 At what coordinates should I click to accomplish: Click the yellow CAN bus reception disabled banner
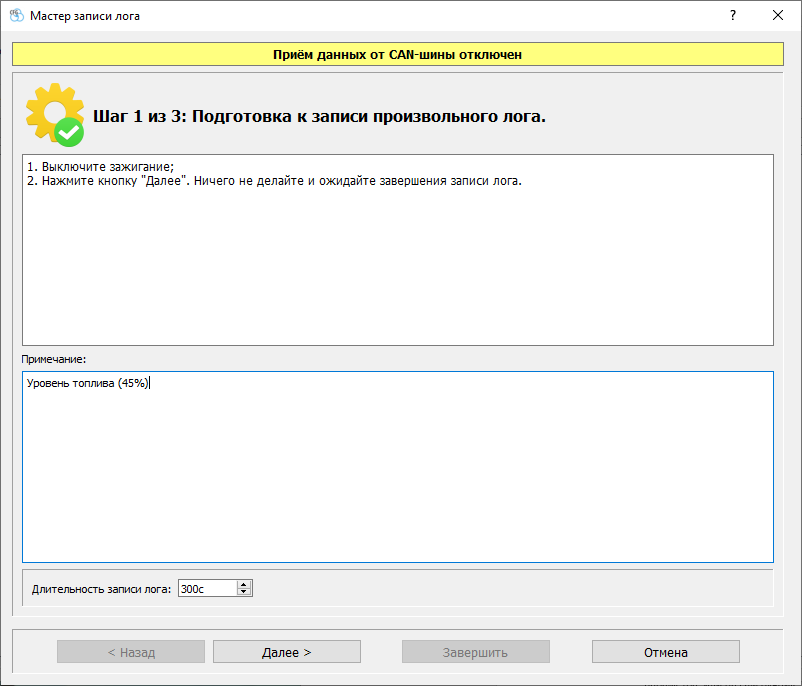click(397, 54)
